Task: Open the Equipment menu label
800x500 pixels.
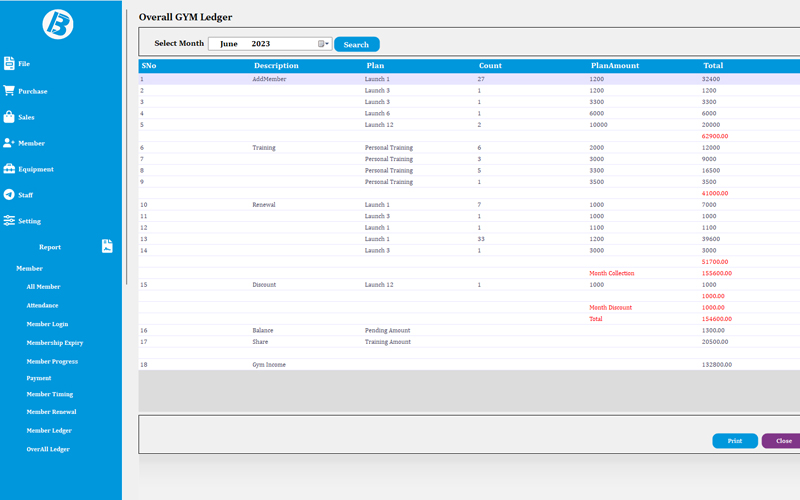Action: coord(36,169)
